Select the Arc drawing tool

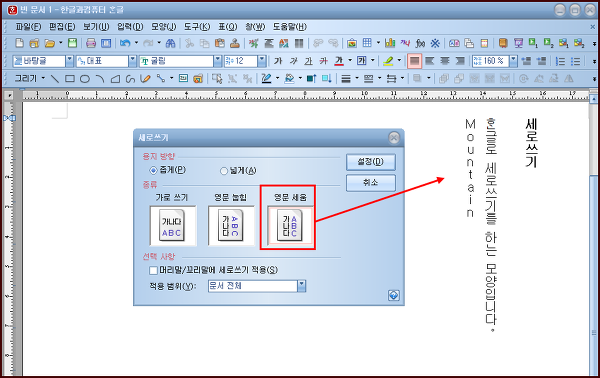pyautogui.click(x=100, y=79)
